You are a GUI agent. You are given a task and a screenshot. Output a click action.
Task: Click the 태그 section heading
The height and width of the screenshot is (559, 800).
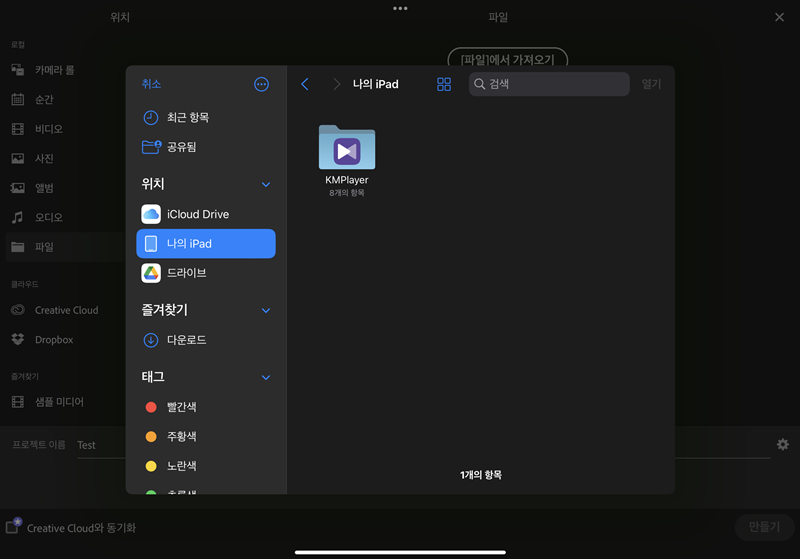tap(153, 377)
